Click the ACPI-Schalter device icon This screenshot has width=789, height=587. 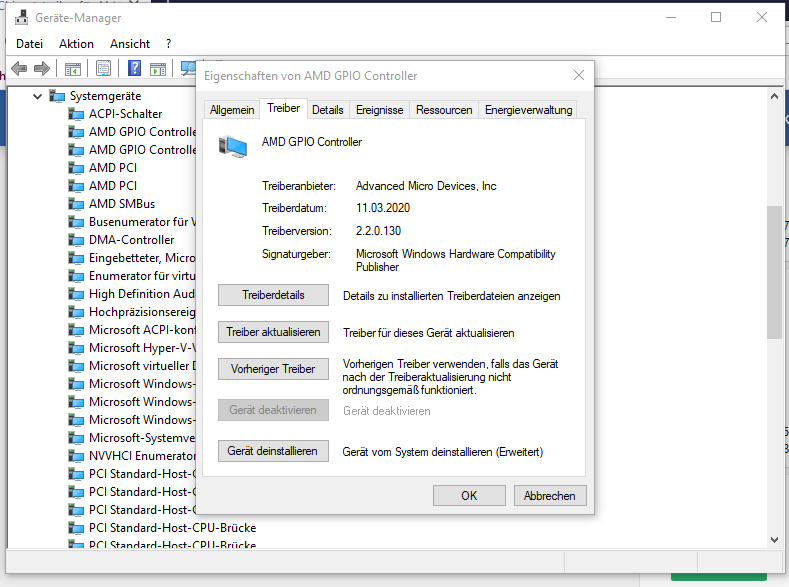(x=76, y=114)
